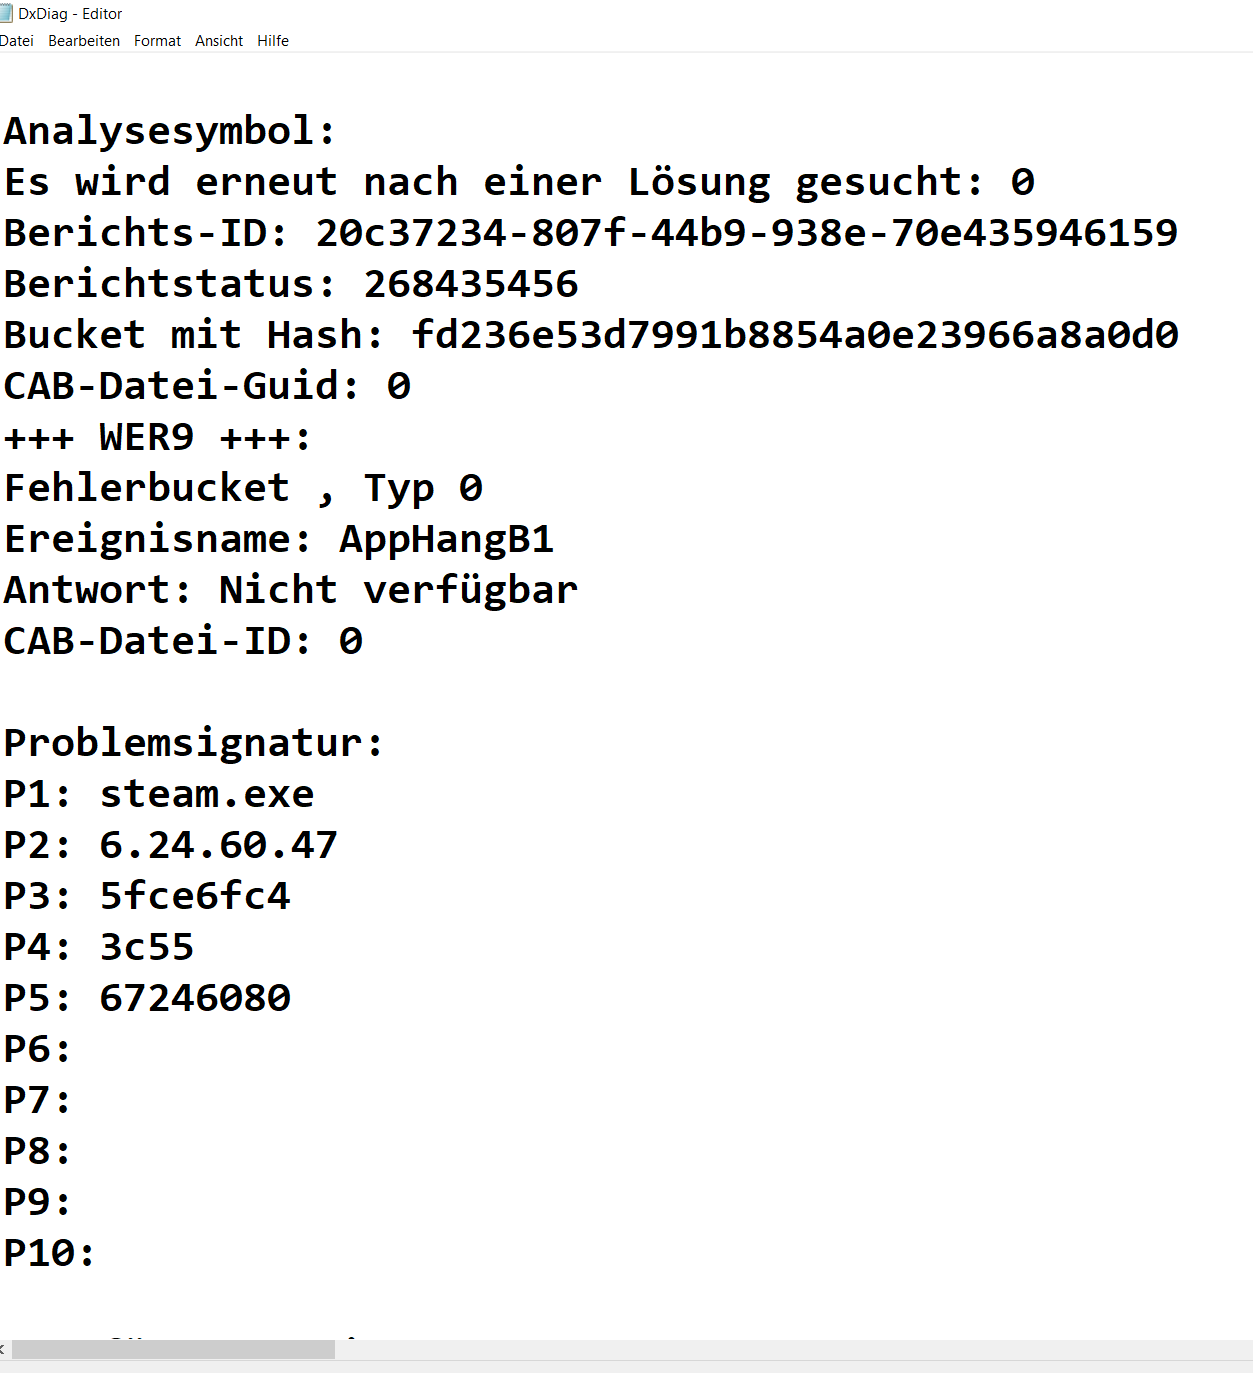This screenshot has width=1253, height=1373.
Task: Click the Bucket hash value
Action: [x=795, y=335]
